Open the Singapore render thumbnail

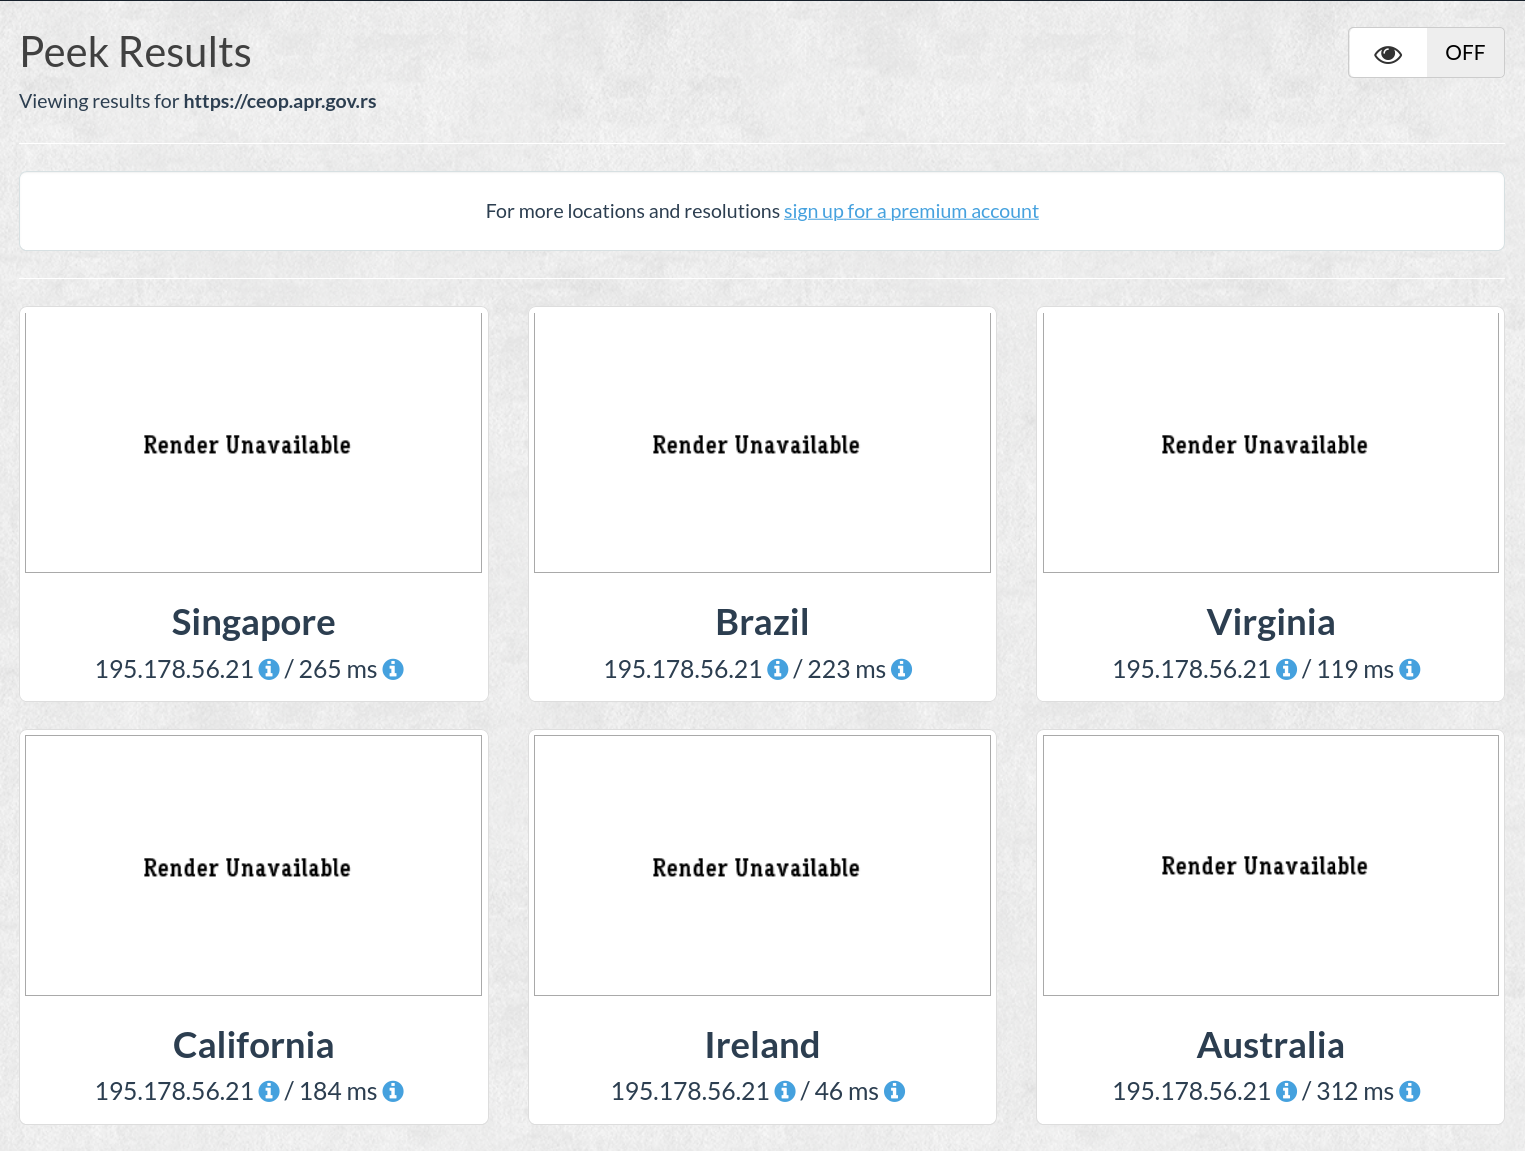pyautogui.click(x=254, y=442)
